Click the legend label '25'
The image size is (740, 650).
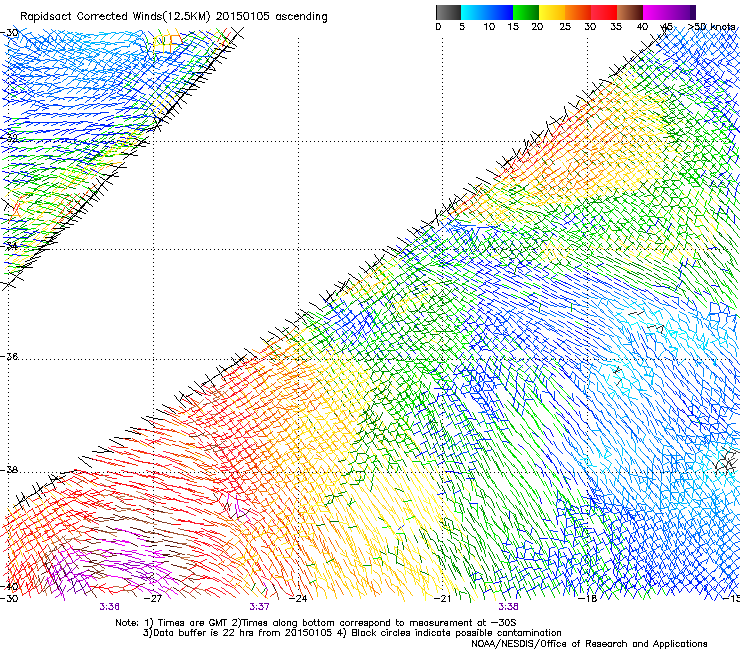565,27
